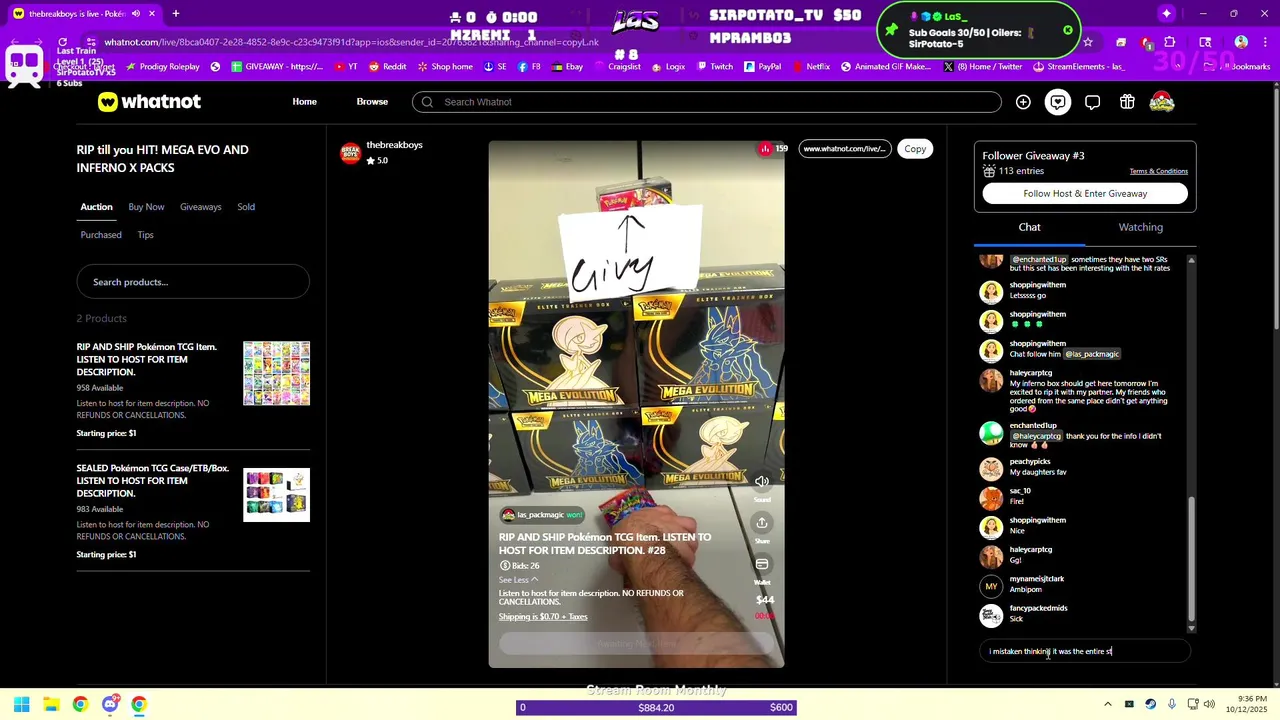Open the saved heart-bookmark icon in header

1058,102
